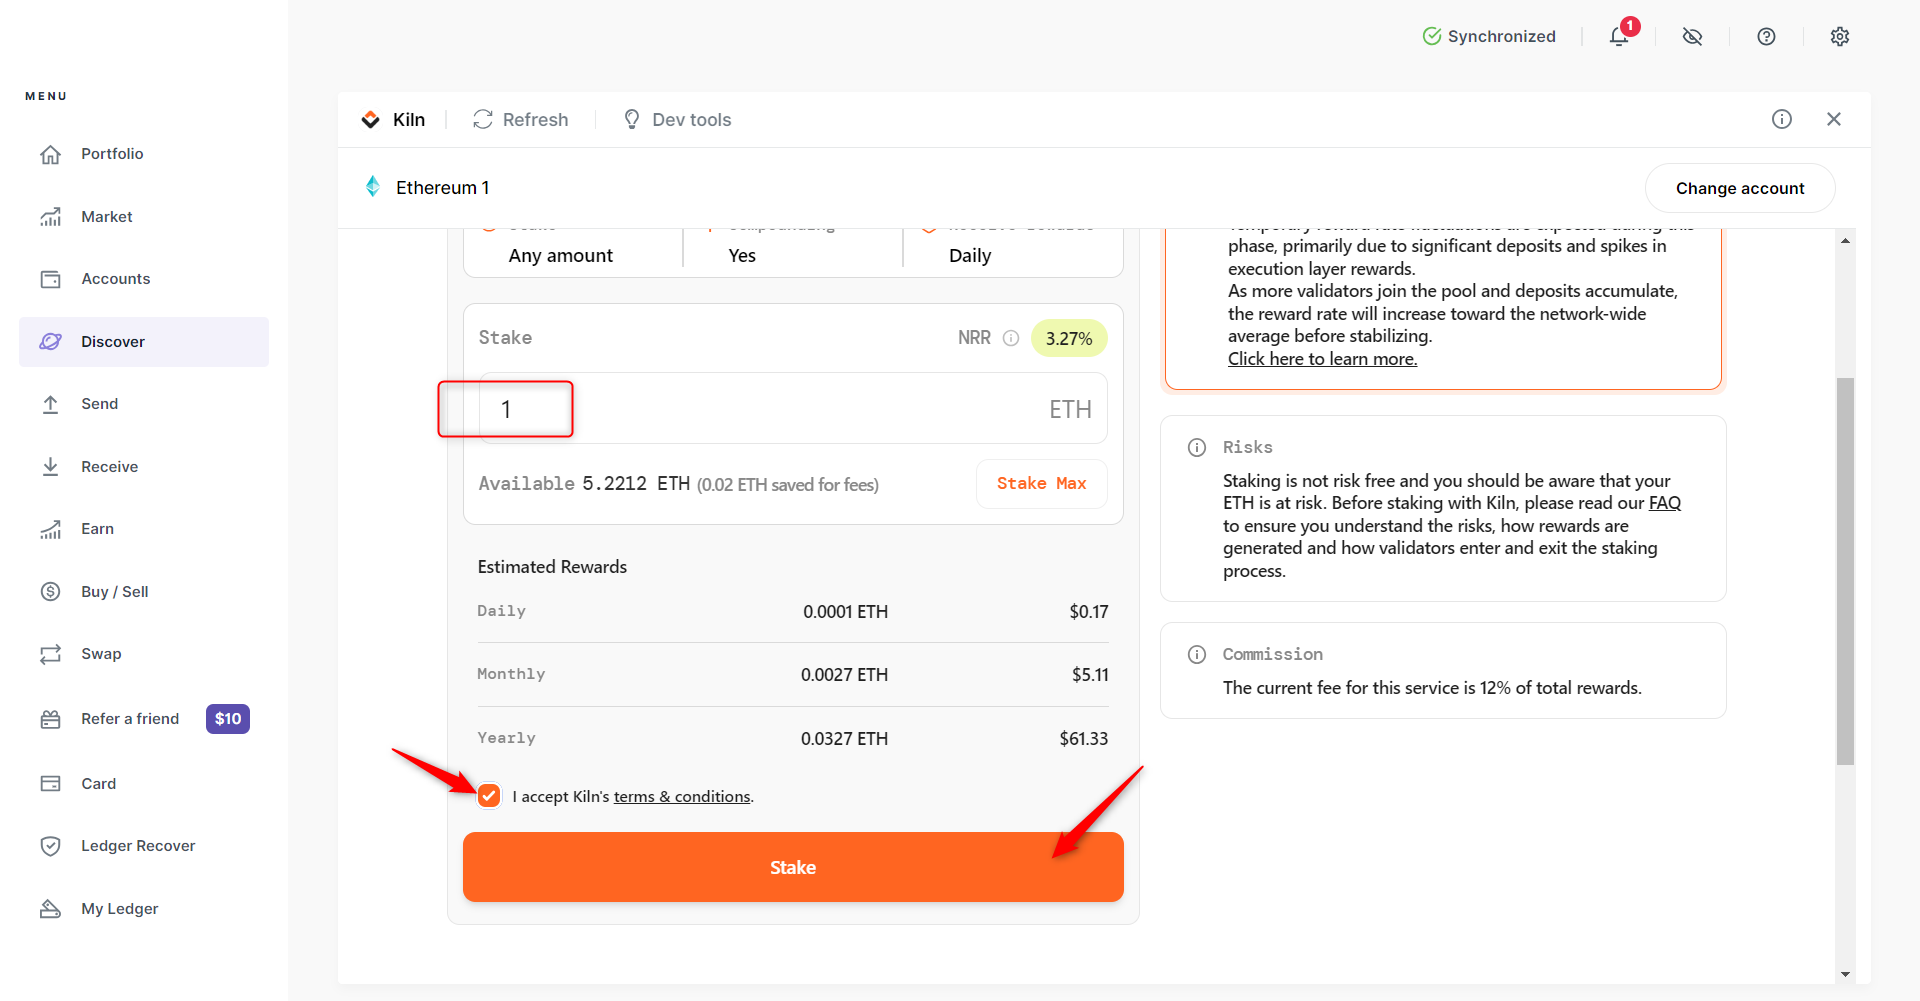Image resolution: width=1920 pixels, height=1001 pixels.
Task: Click the Ledger Recover shield icon
Action: tap(51, 846)
